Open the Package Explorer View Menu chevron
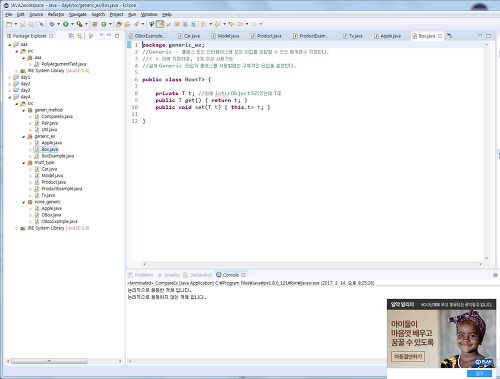500x379 pixels. tap(101, 35)
